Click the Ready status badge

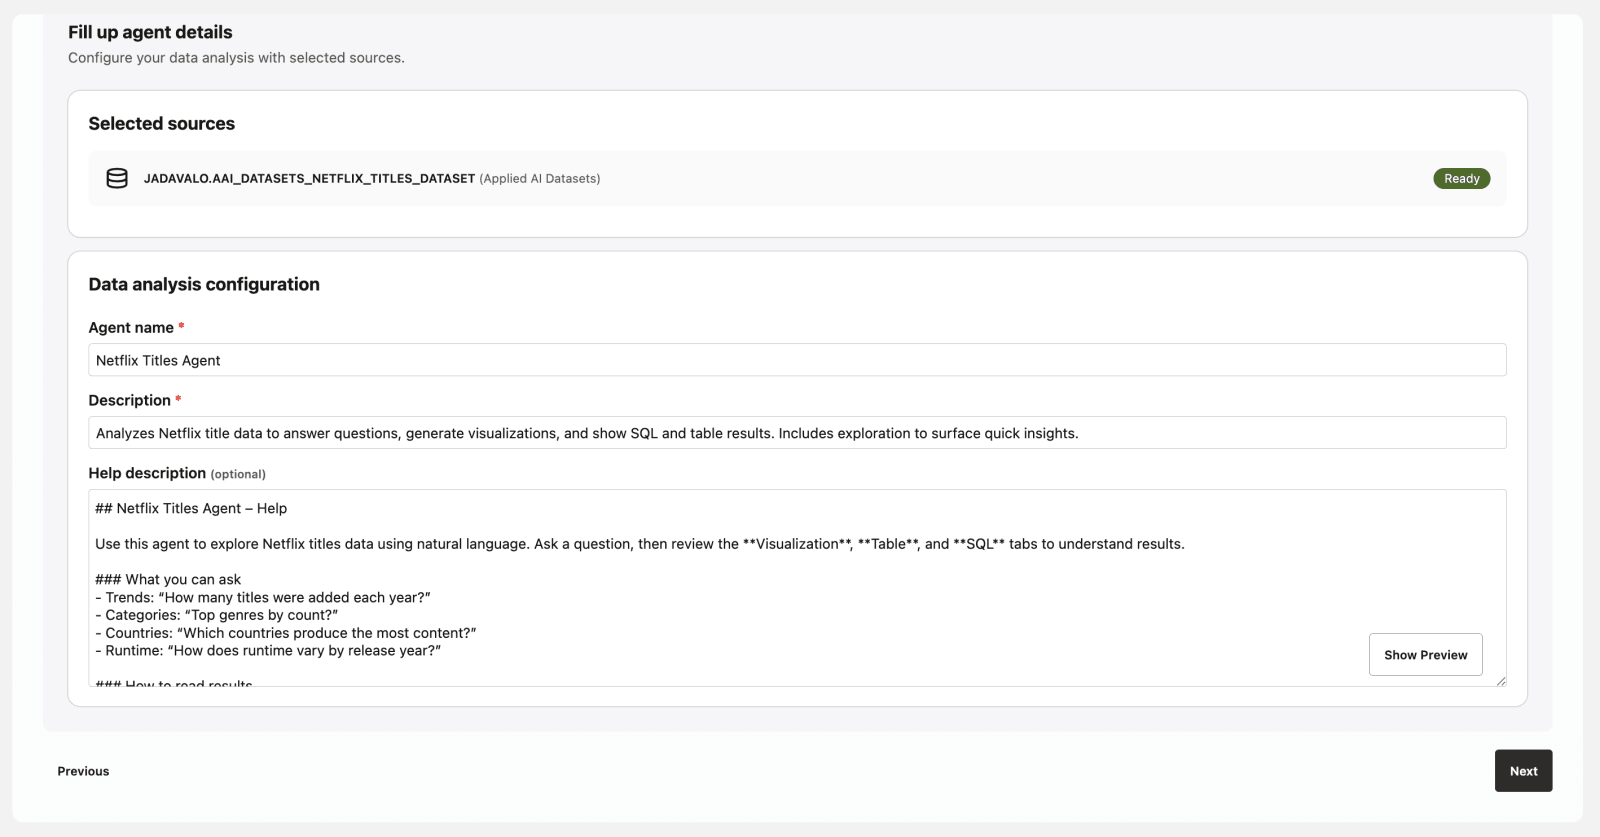click(1461, 178)
